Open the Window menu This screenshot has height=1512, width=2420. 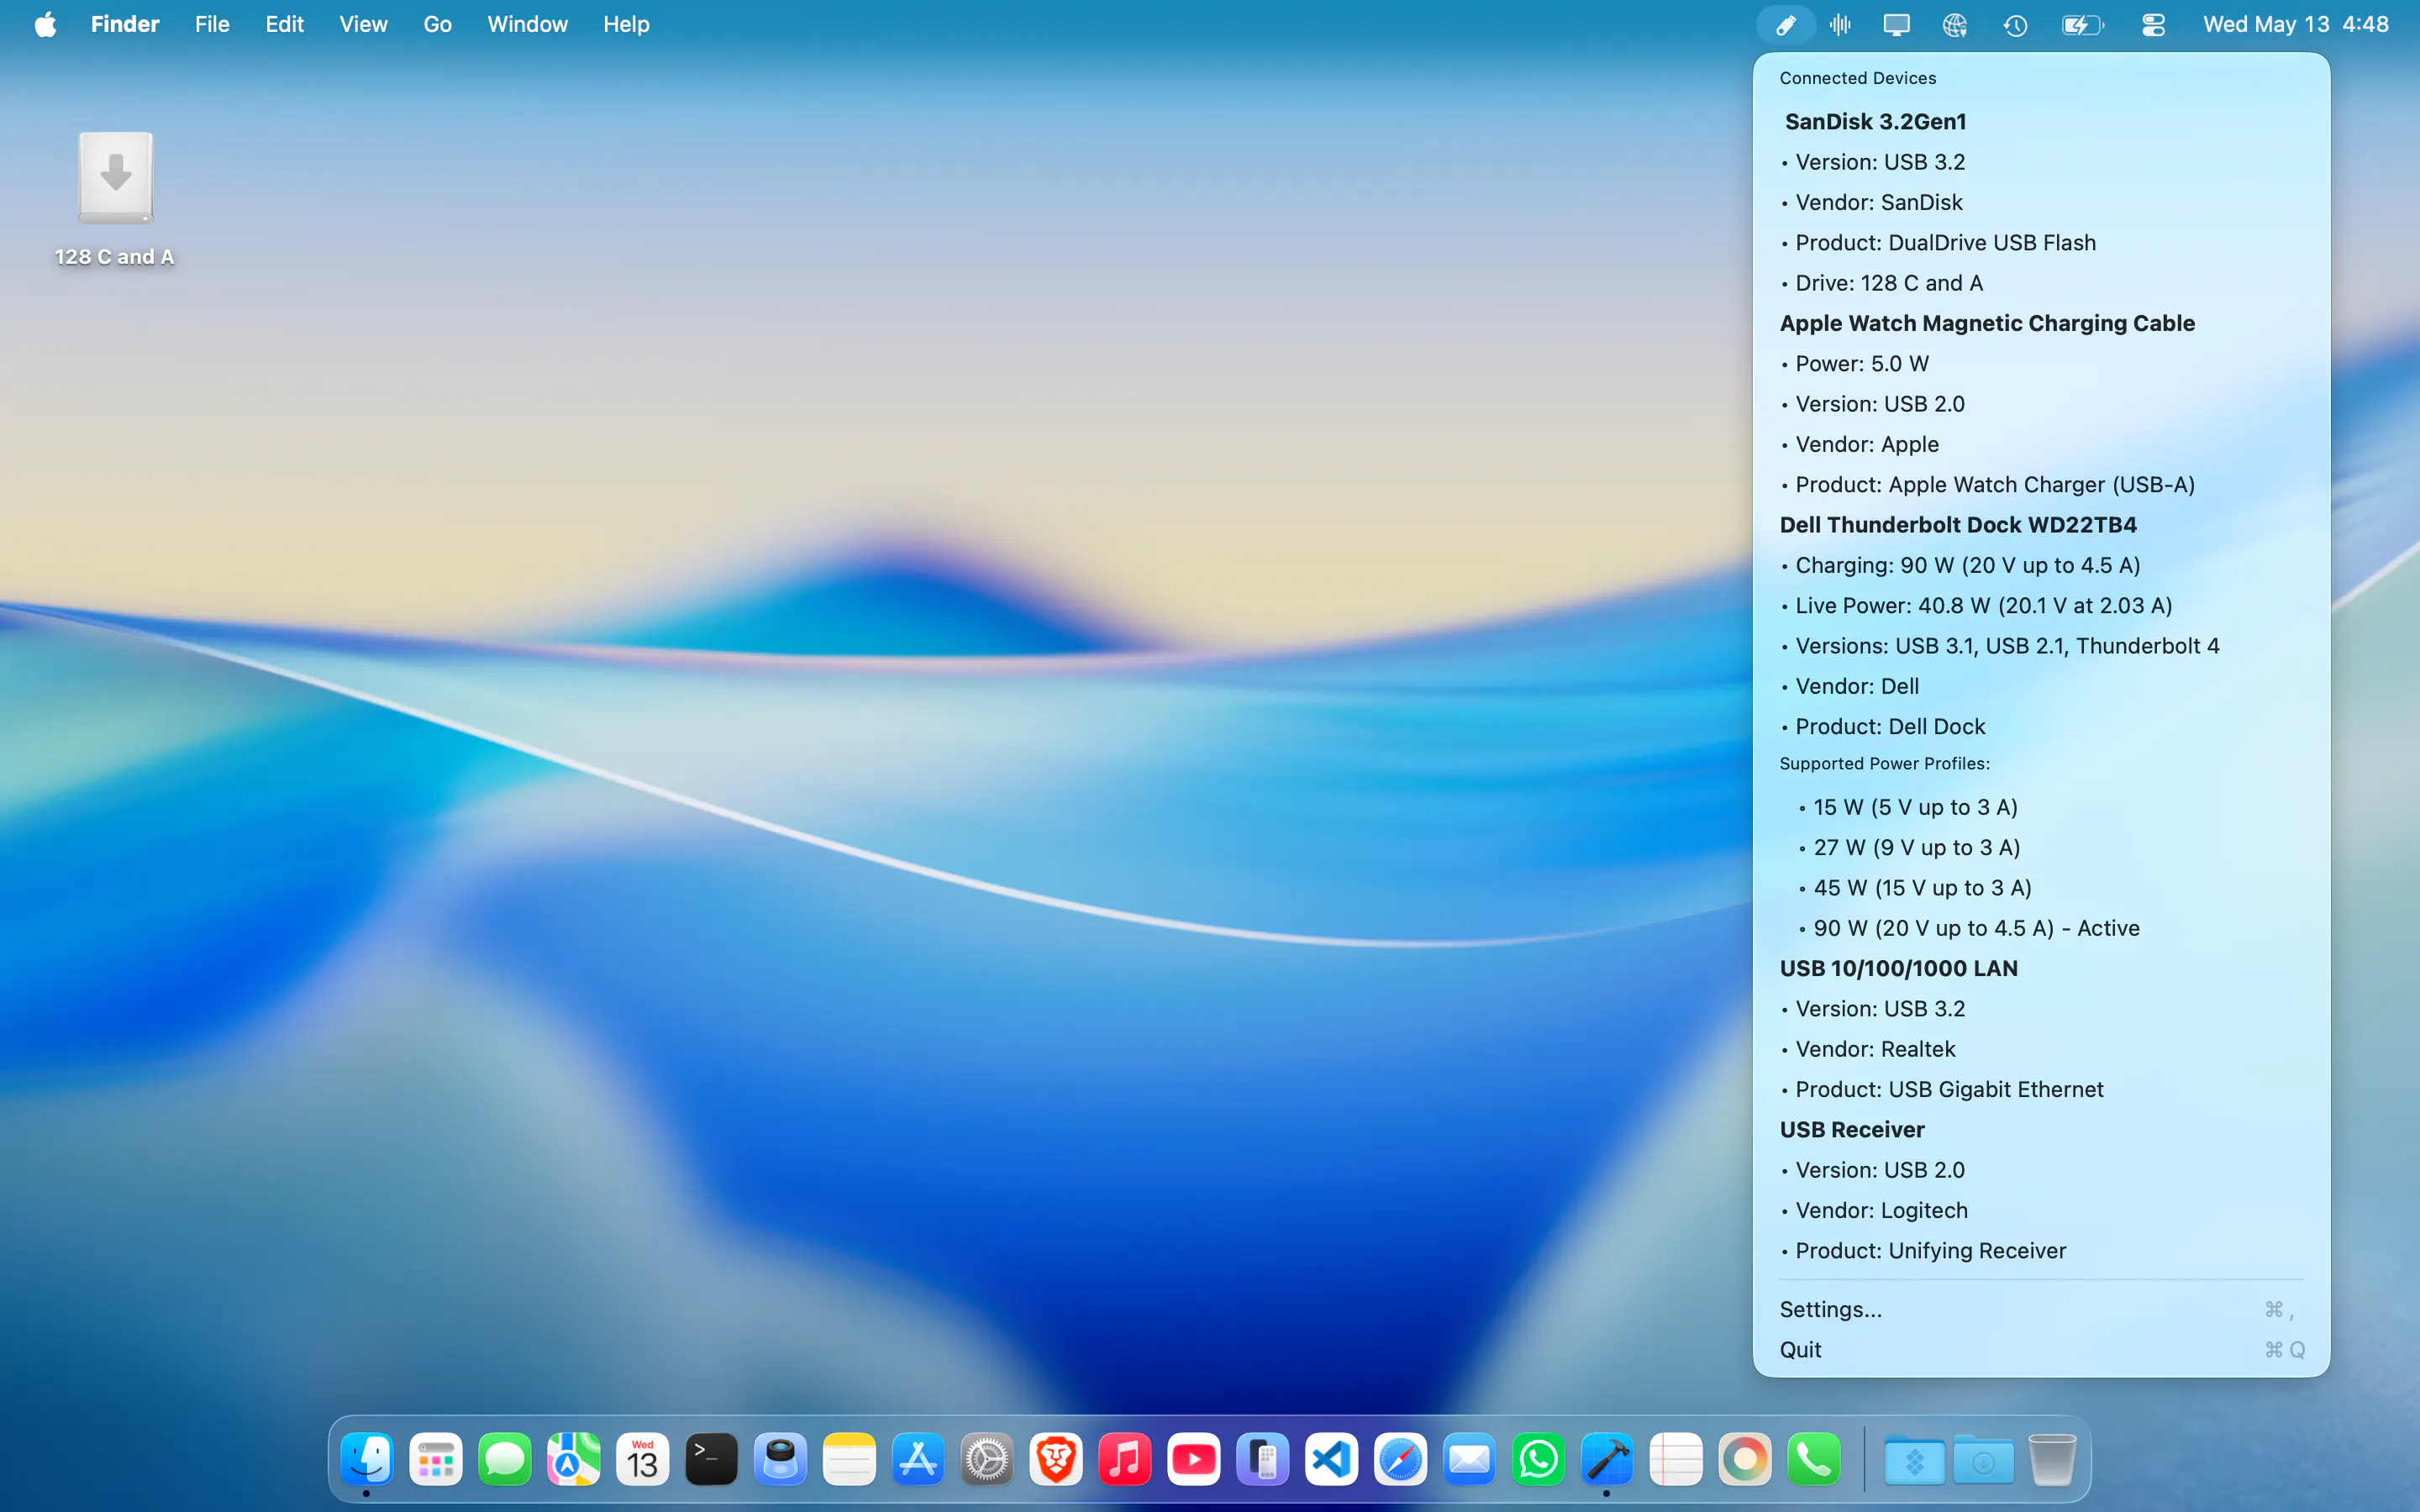click(x=527, y=24)
